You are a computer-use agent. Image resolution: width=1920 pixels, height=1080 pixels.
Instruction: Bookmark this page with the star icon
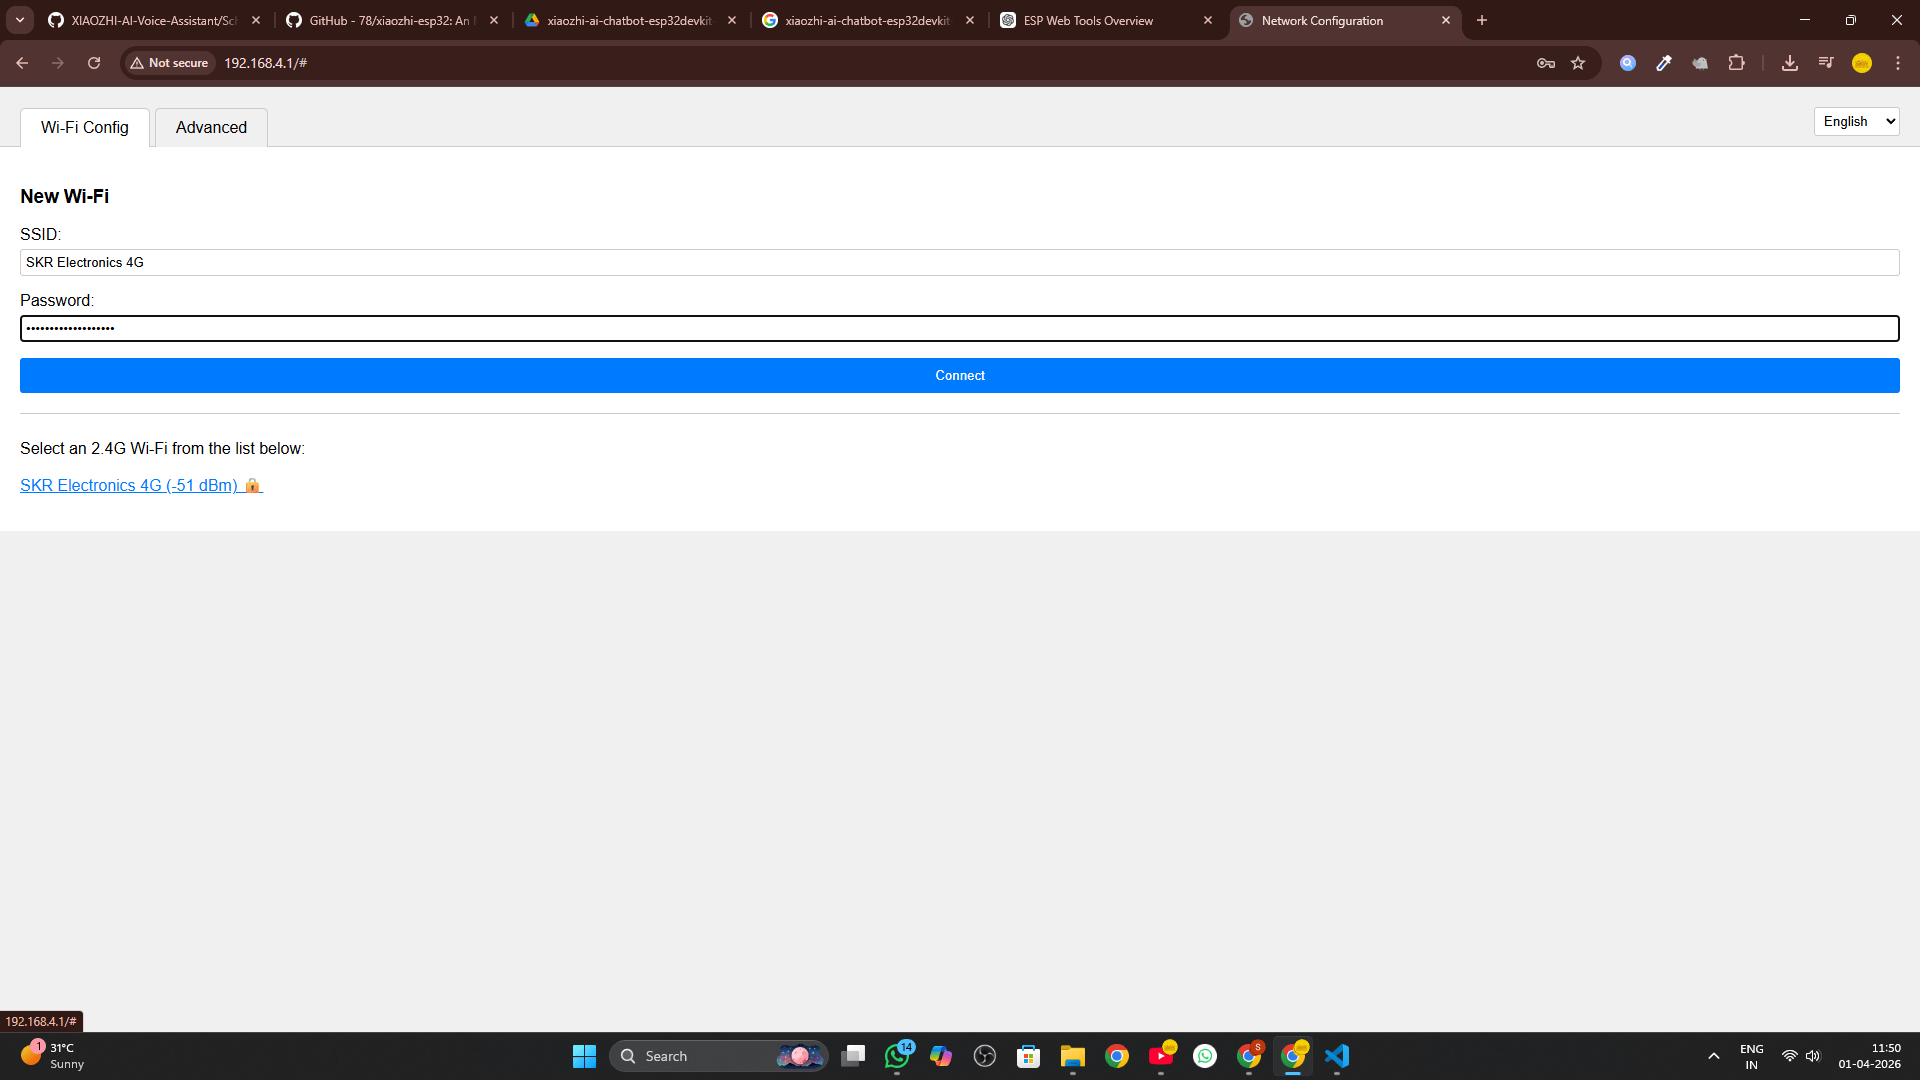[1578, 62]
